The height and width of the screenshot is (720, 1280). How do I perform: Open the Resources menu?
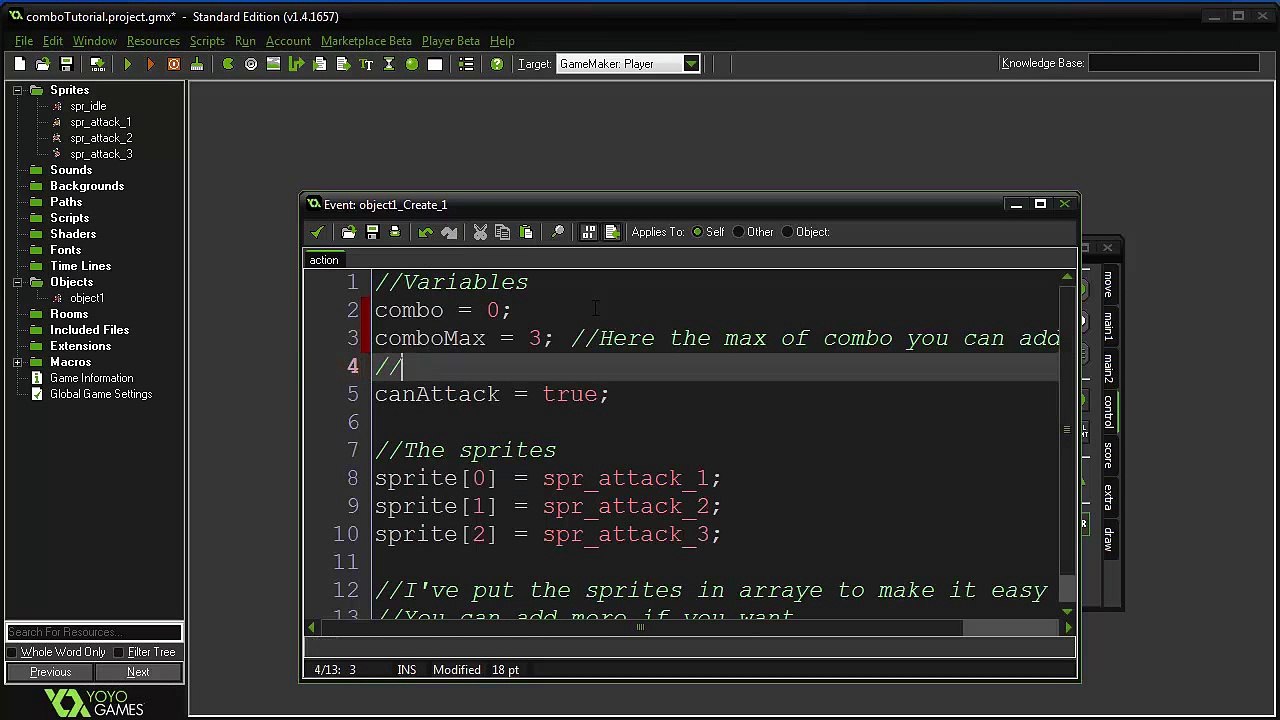point(153,41)
